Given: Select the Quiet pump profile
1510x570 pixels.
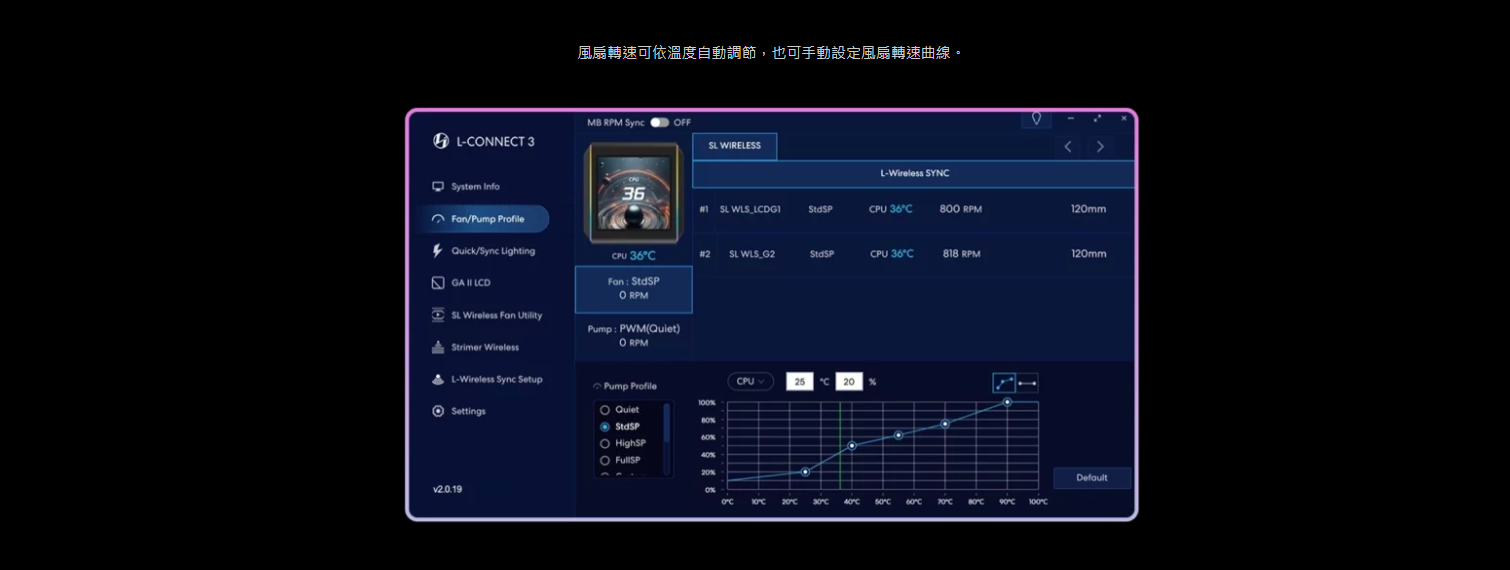Looking at the screenshot, I should (x=605, y=410).
